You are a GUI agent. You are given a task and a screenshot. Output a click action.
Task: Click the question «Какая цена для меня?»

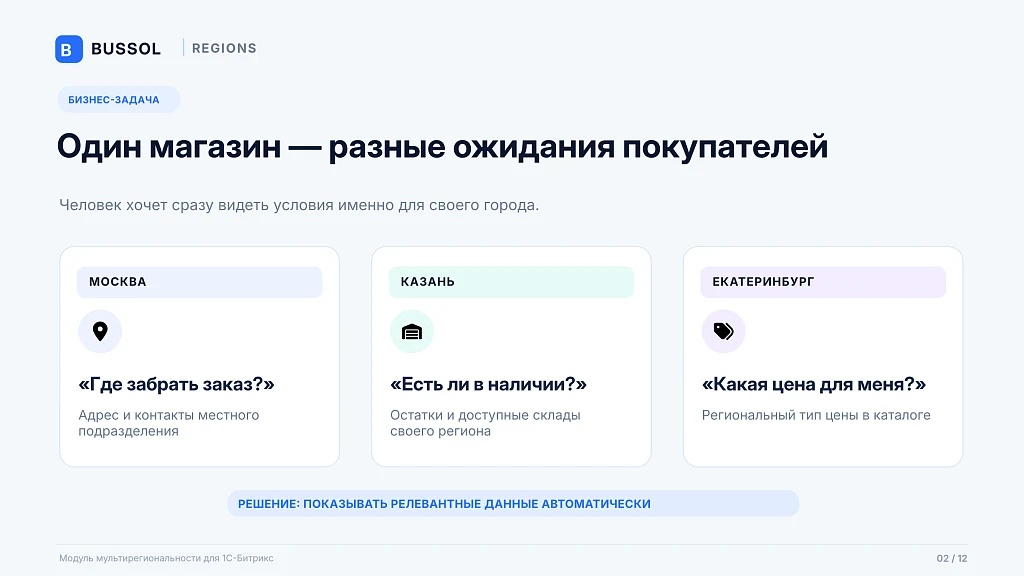click(x=814, y=384)
